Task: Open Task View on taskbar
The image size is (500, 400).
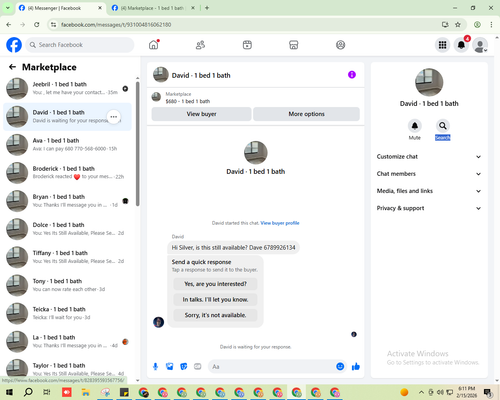Action: coord(47,392)
